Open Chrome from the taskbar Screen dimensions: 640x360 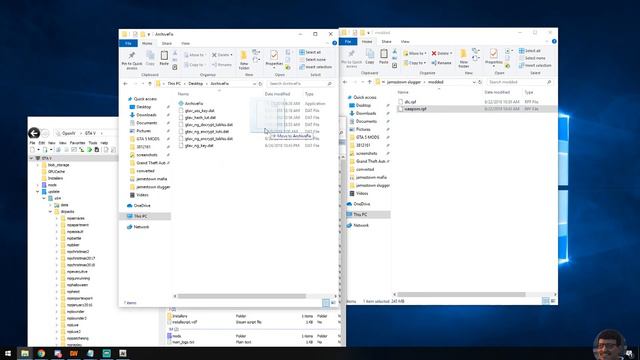click(41, 353)
